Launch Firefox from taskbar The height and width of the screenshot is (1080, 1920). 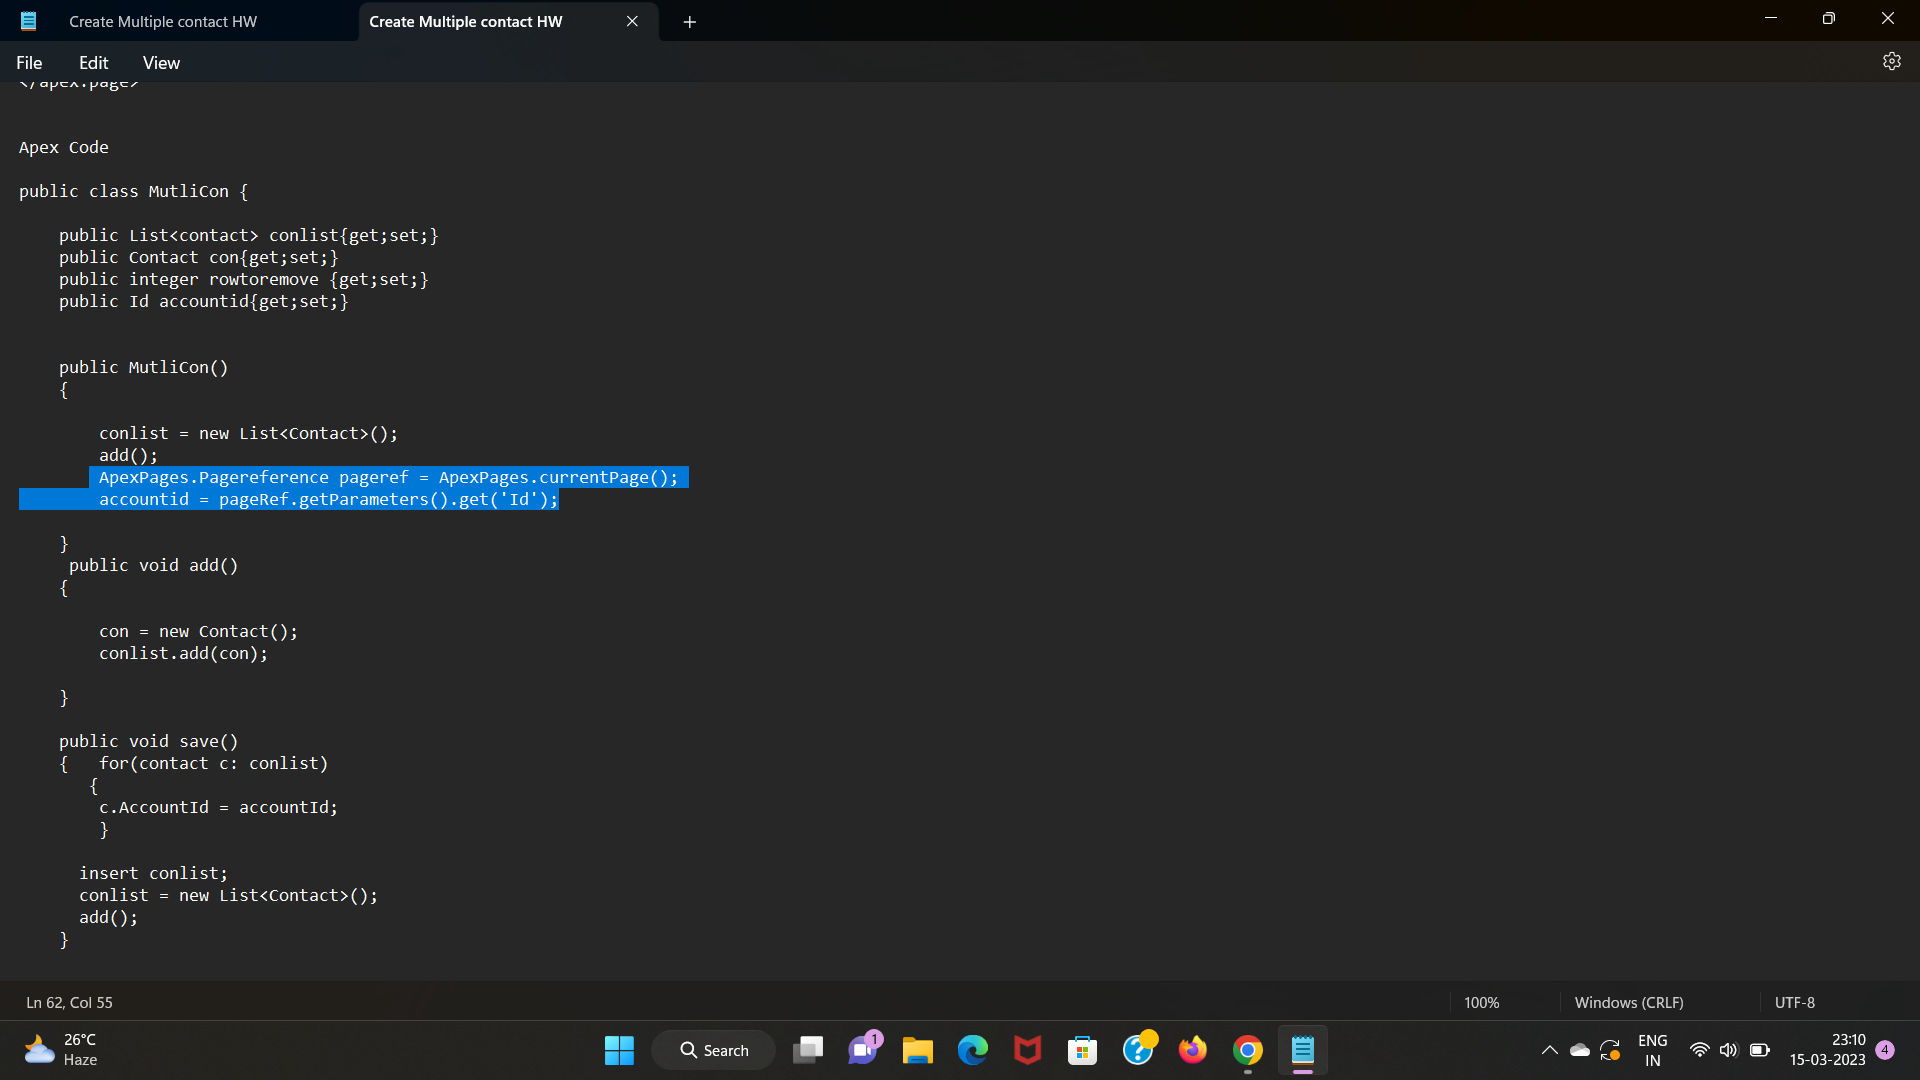[x=1192, y=1050]
